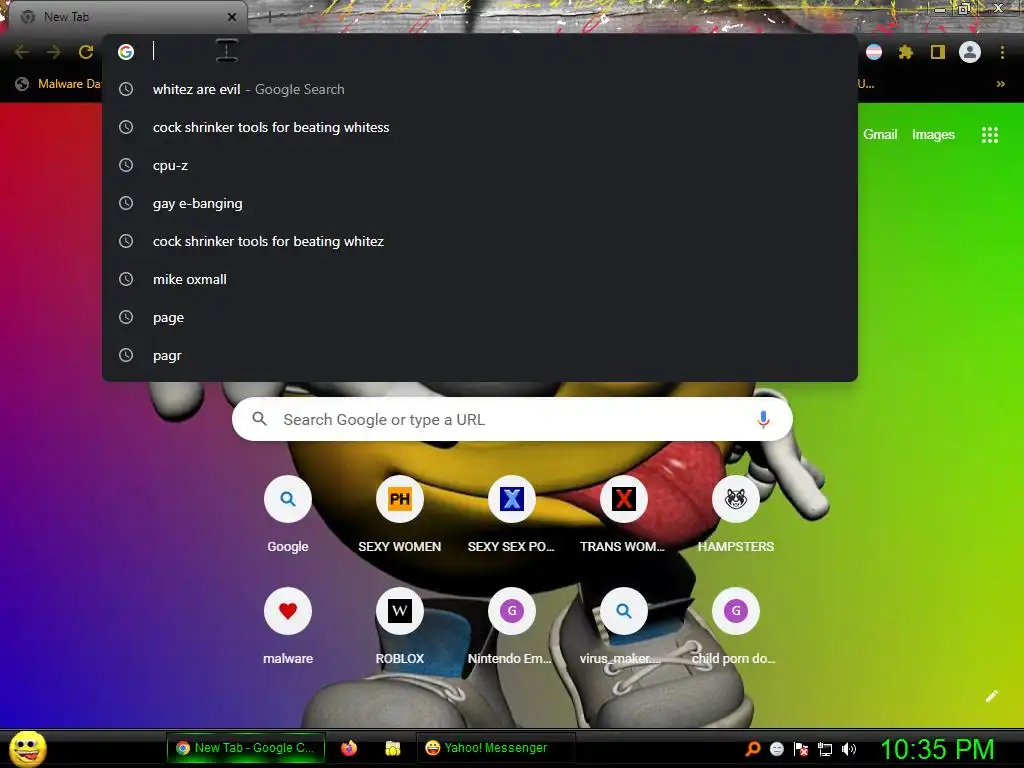This screenshot has height=768, width=1024.
Task: Click the clock icon beside "cpu-z"
Action: pos(126,165)
